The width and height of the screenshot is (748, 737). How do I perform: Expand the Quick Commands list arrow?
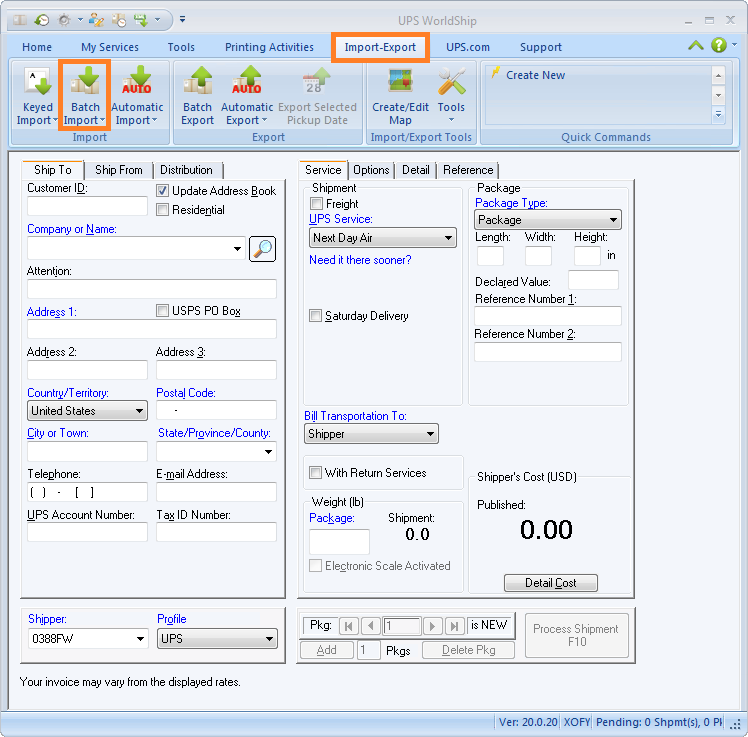[x=718, y=114]
